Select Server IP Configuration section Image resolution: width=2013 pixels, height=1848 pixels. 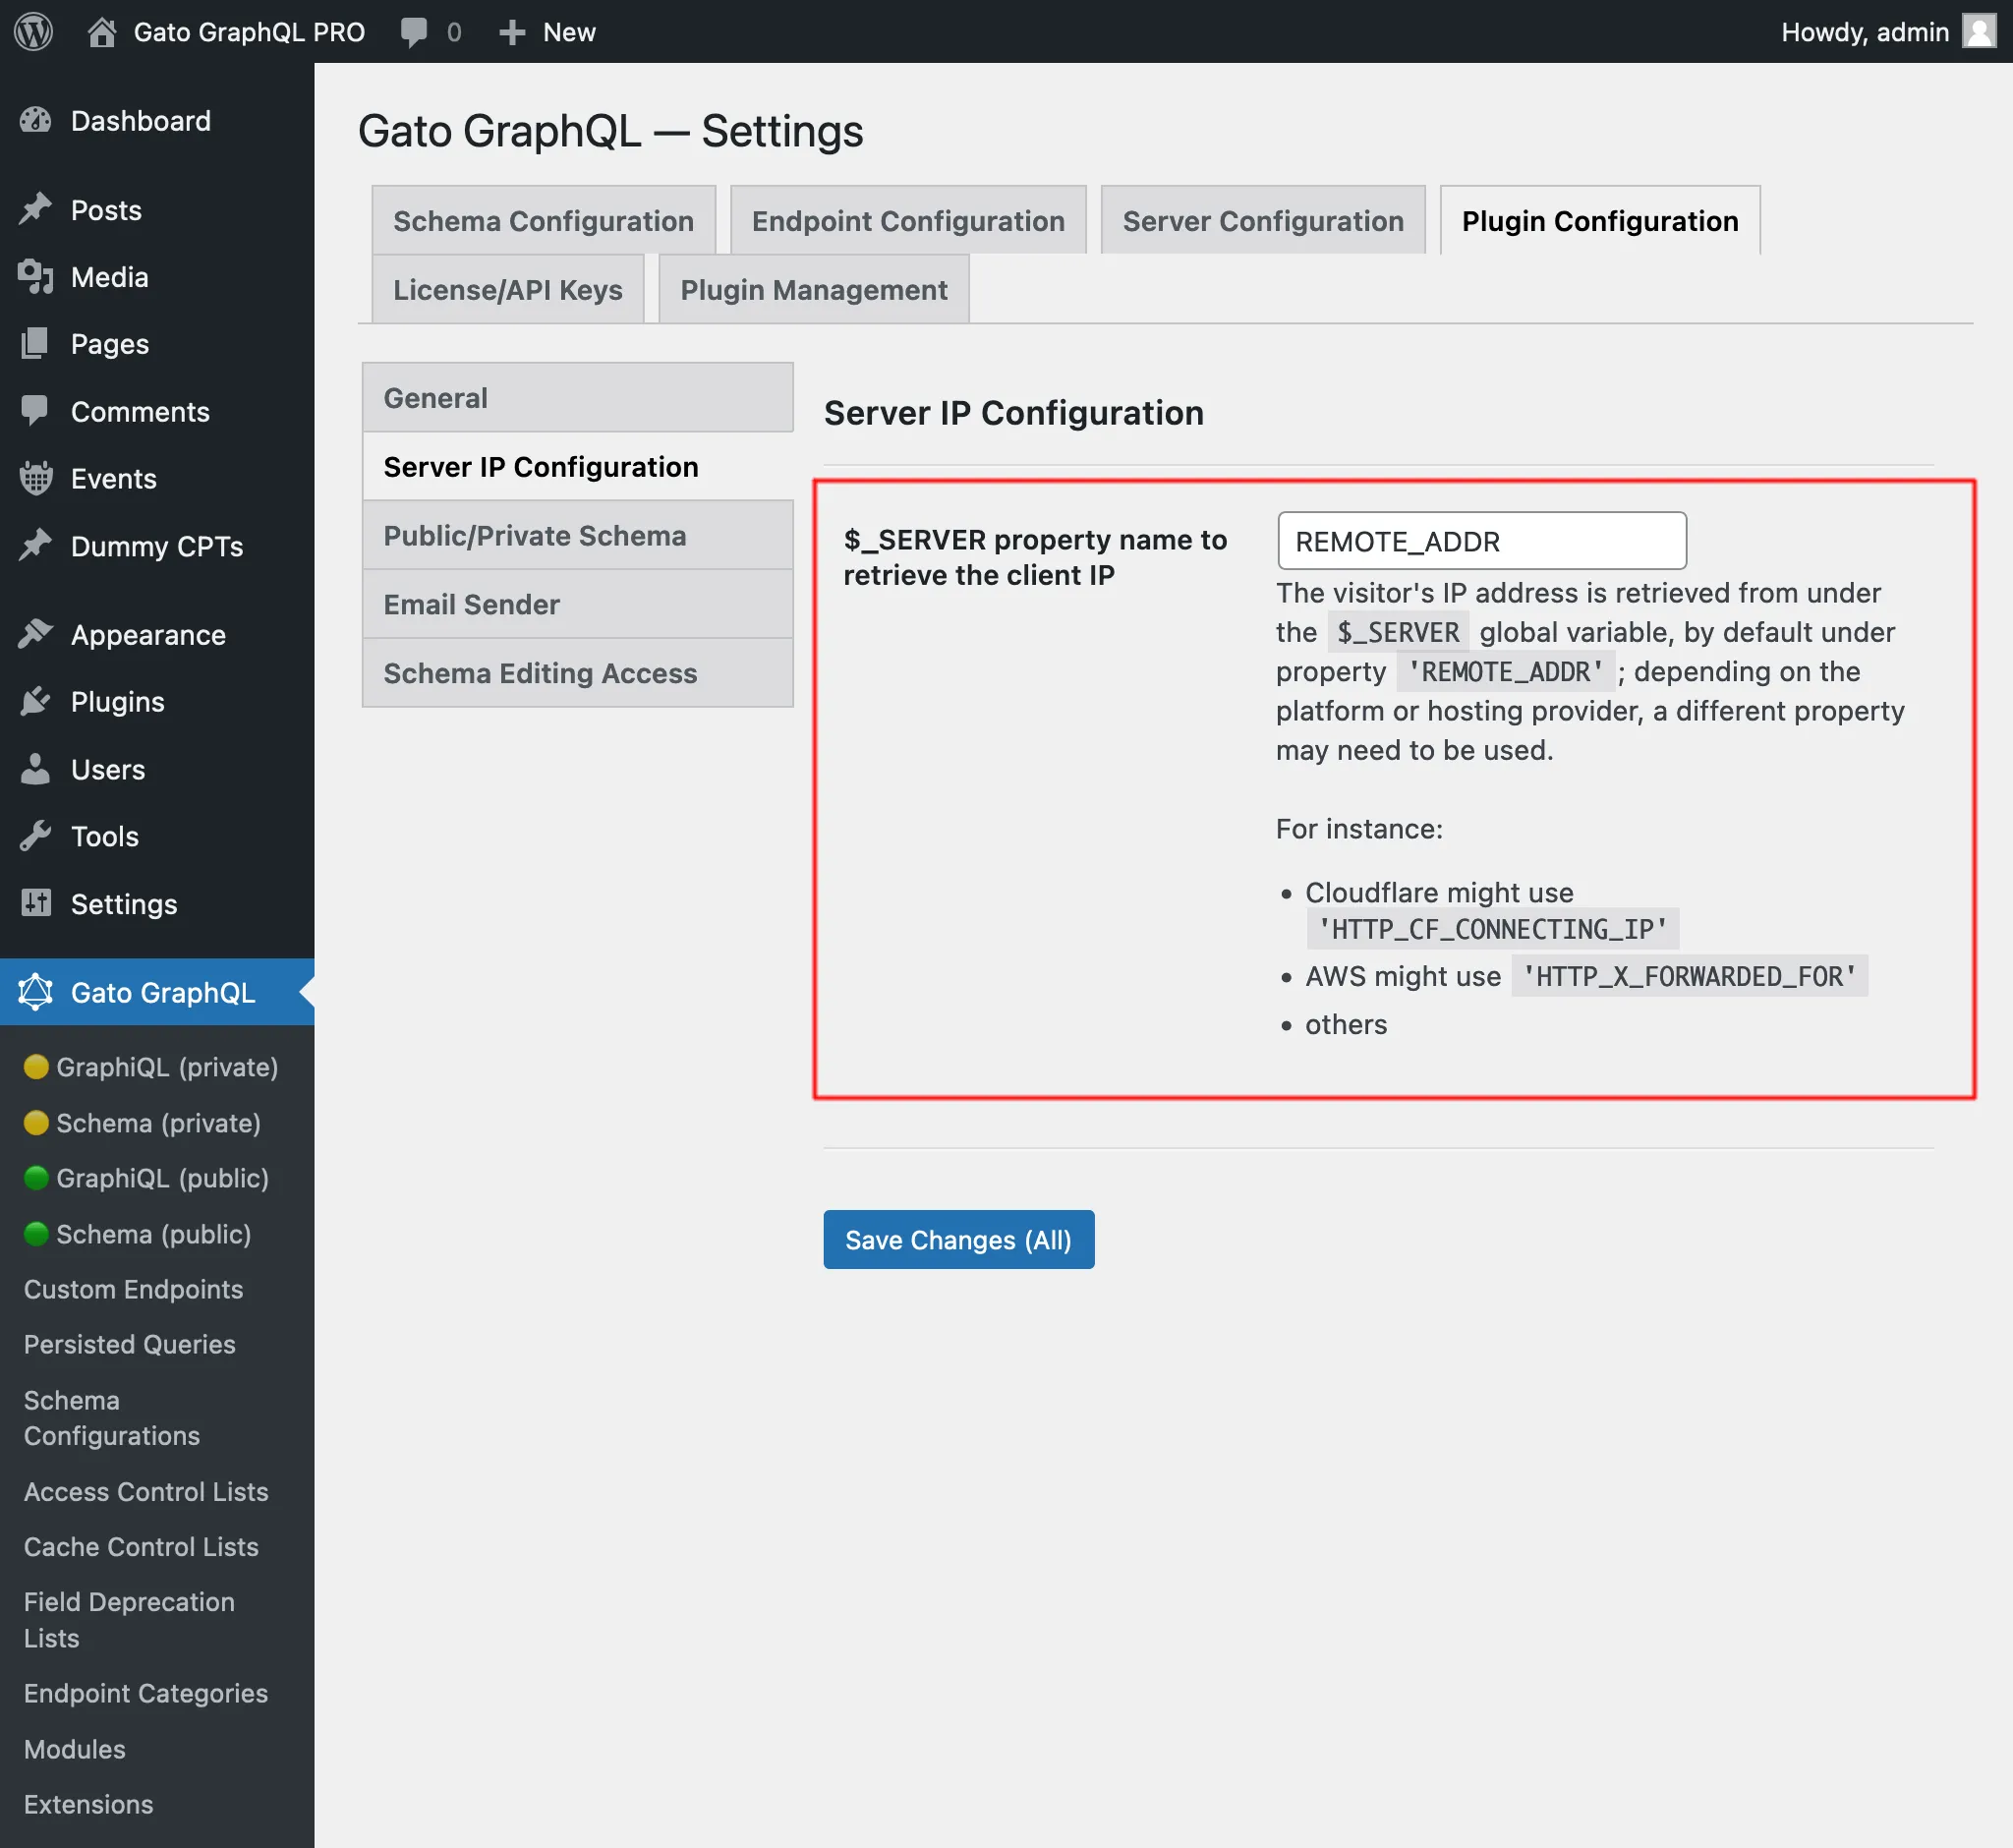(578, 467)
